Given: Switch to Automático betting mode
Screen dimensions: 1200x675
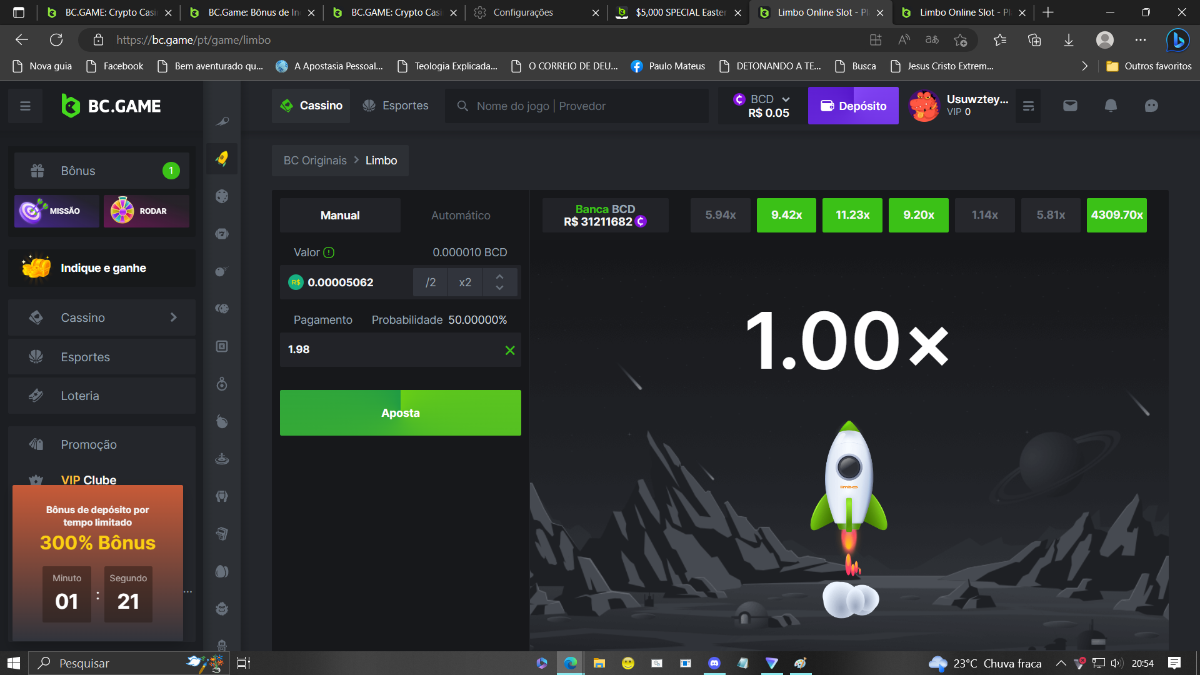Looking at the screenshot, I should coord(460,215).
